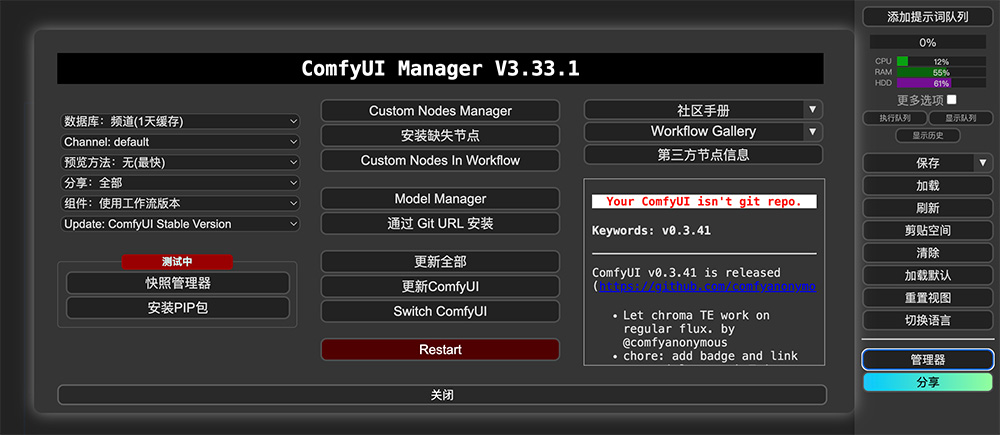Image resolution: width=1000 pixels, height=435 pixels.
Task: Click the HDD 61% usage bar
Action: 941,83
